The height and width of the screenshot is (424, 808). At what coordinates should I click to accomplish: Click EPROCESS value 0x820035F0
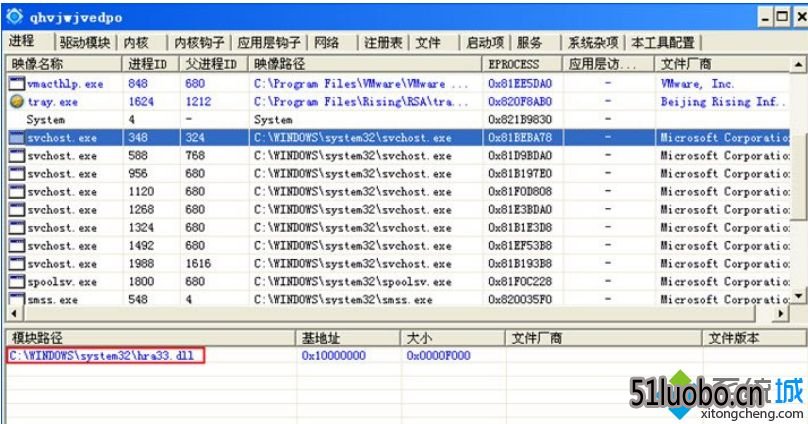520,299
